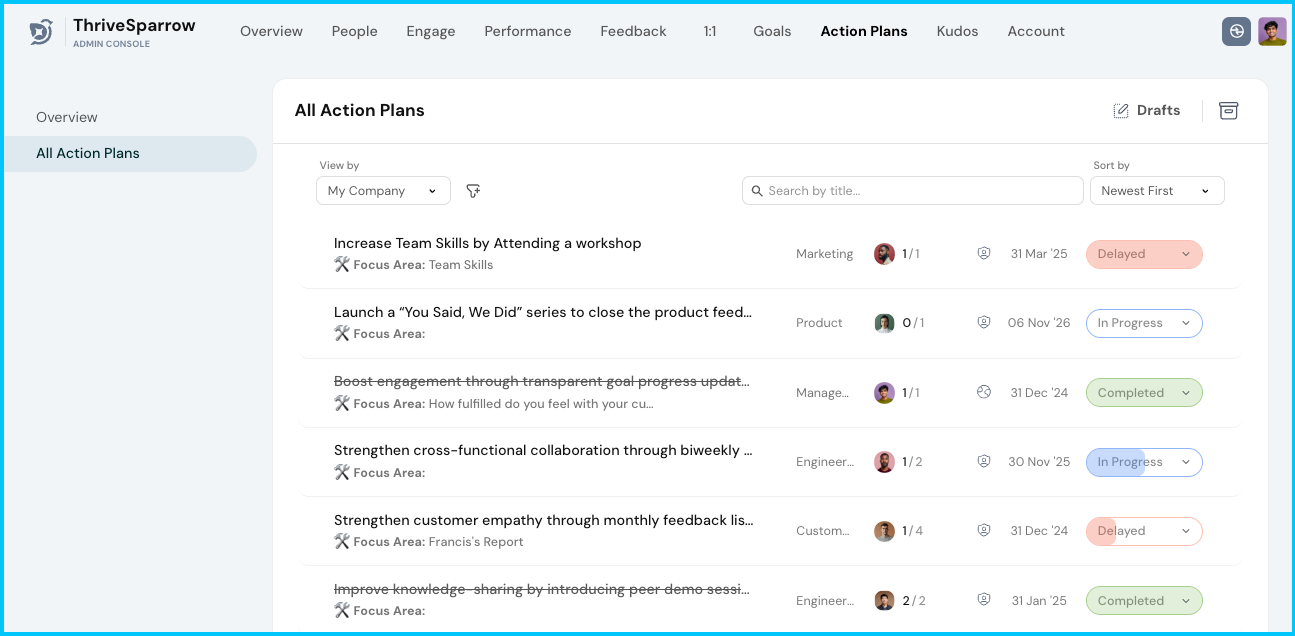
Task: Open the archive box icon
Action: (x=1228, y=111)
